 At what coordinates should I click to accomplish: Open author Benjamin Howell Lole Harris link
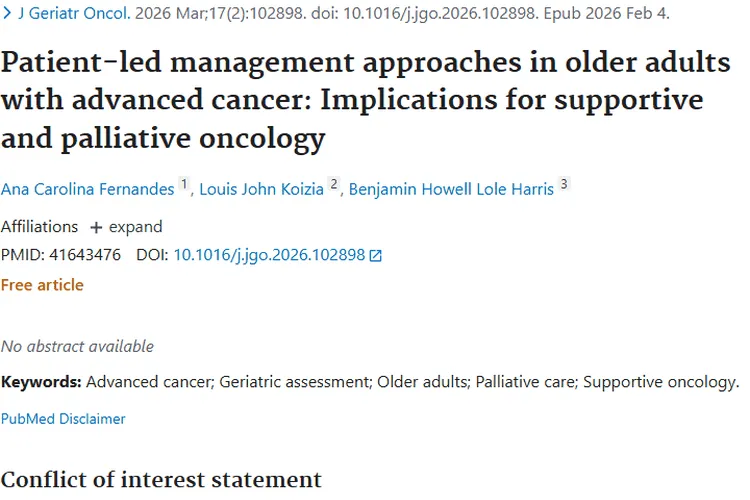coord(451,190)
